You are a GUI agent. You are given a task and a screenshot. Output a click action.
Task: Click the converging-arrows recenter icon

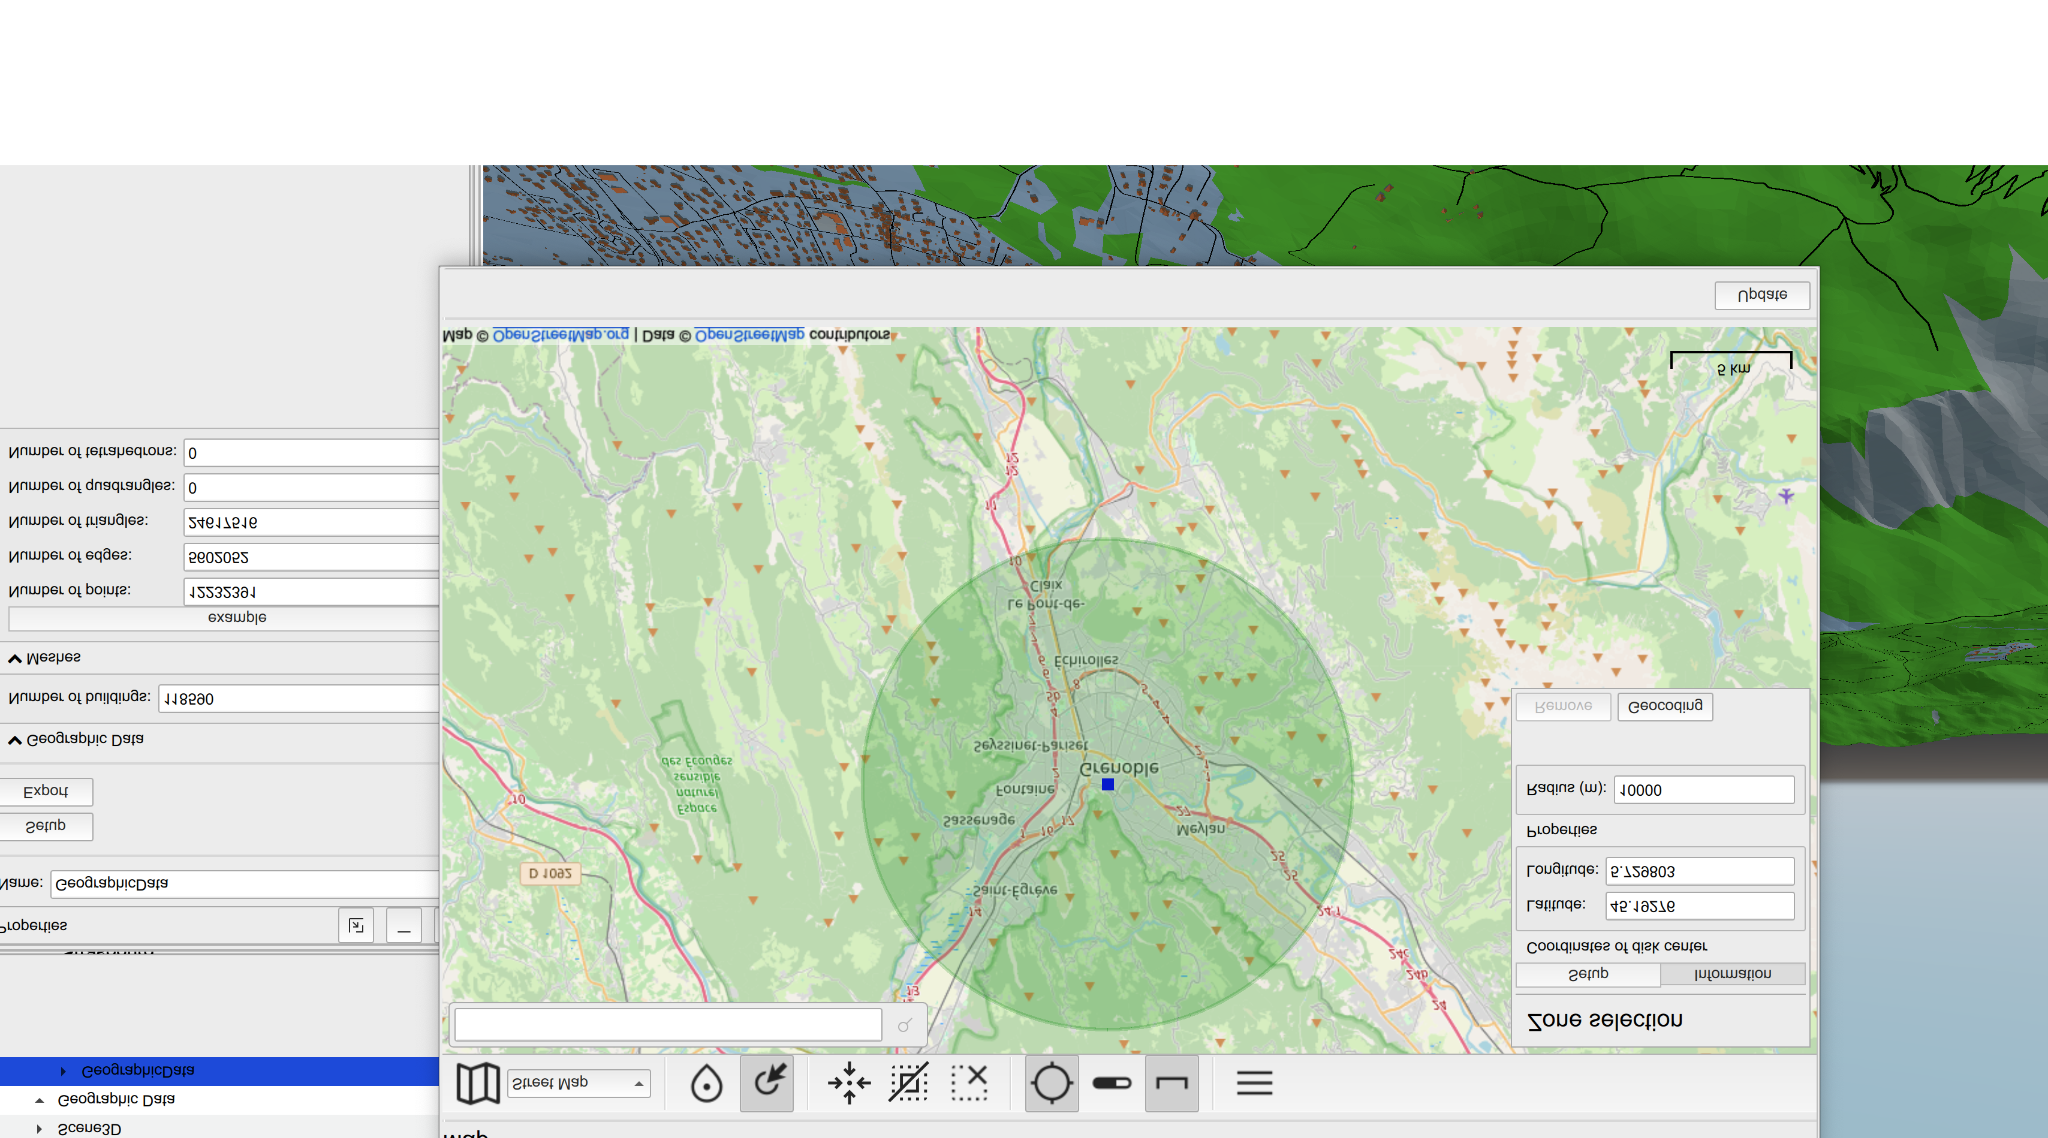pyautogui.click(x=848, y=1082)
